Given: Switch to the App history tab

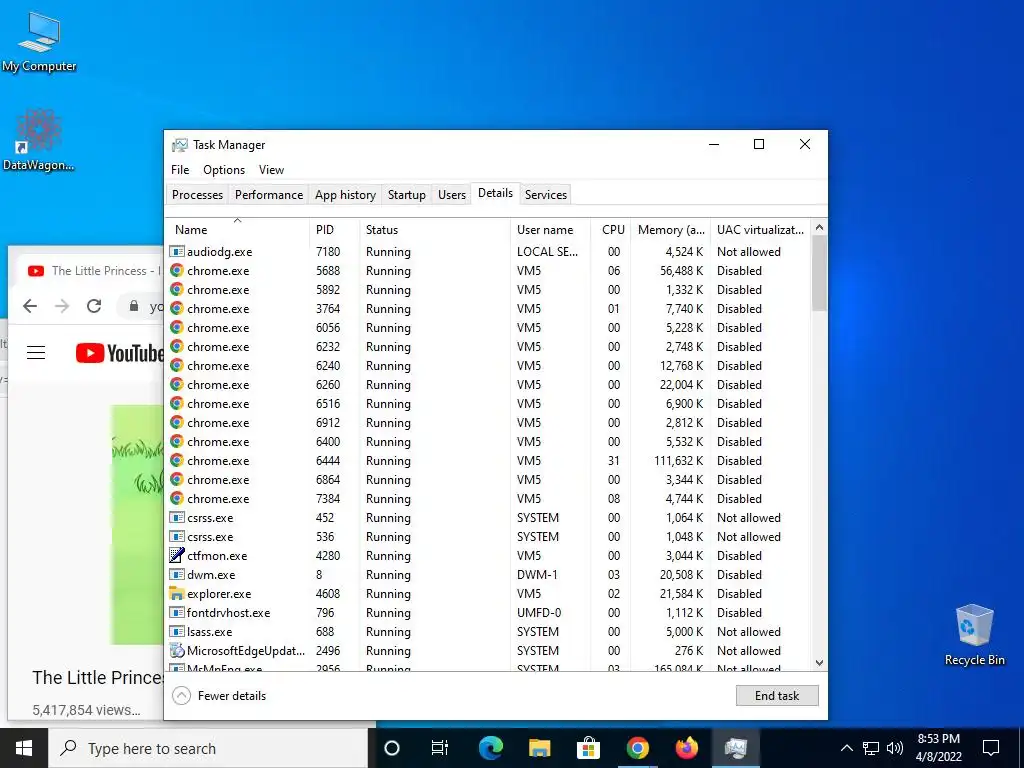Looking at the screenshot, I should (345, 195).
